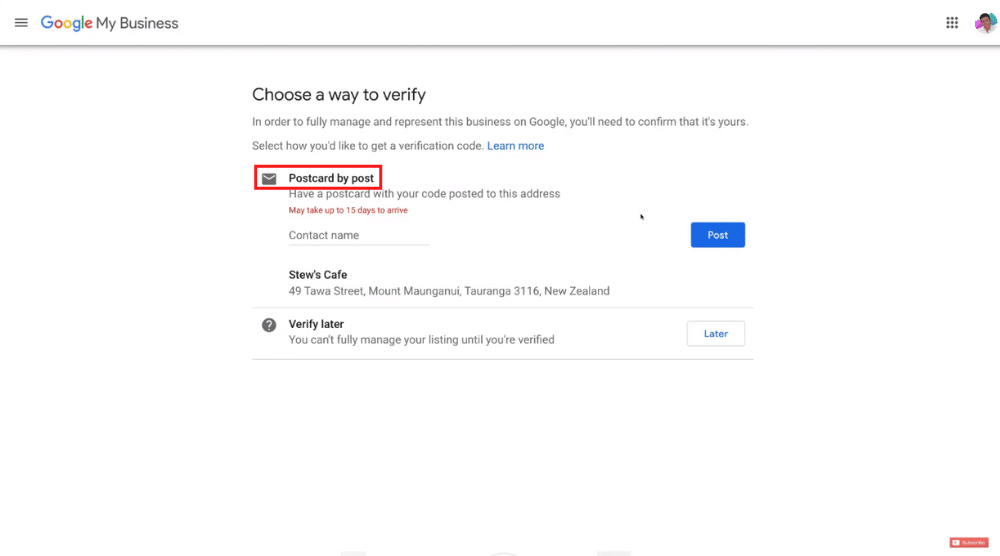Open the account profile avatar
Viewport: 1000px width, 556px height.
pyautogui.click(x=985, y=23)
